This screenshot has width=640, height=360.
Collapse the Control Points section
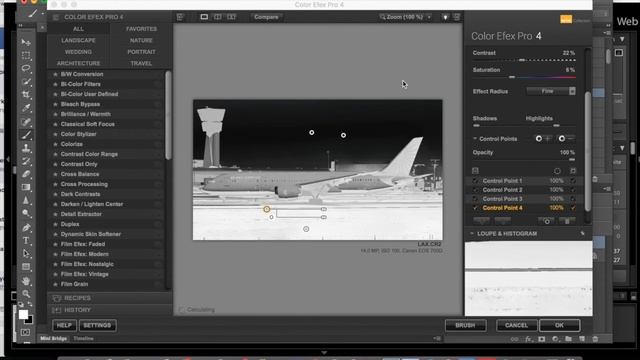tap(475, 139)
